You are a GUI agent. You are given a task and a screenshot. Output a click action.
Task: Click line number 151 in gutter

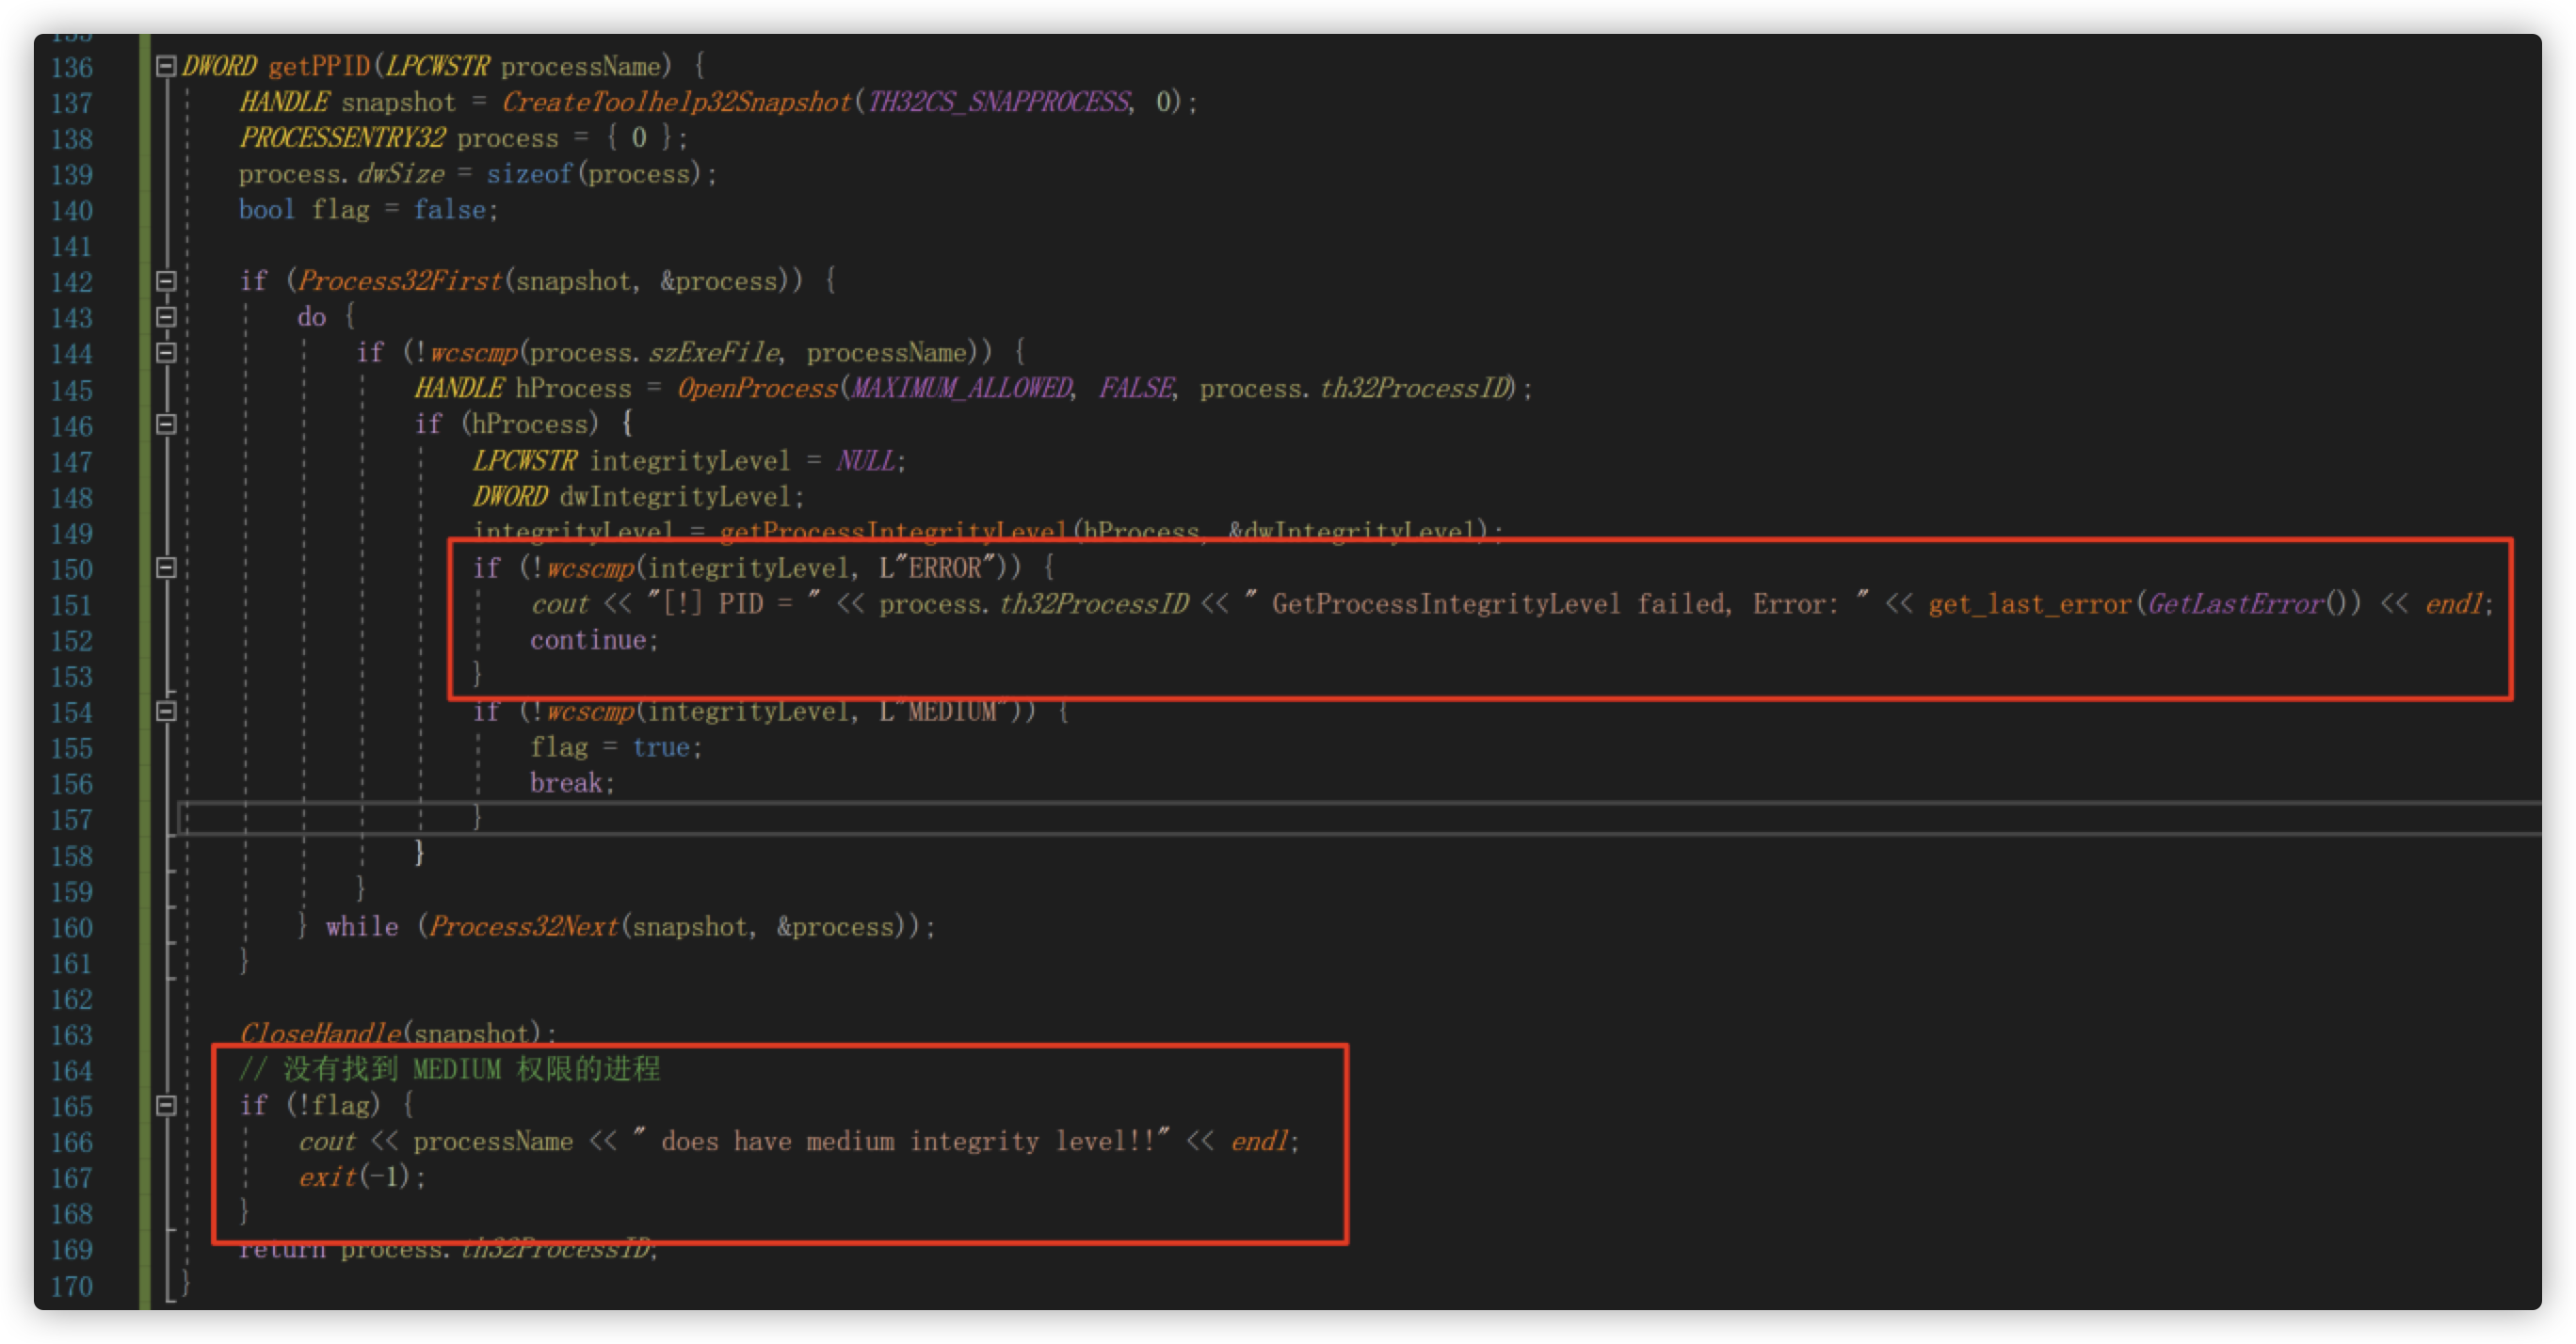coord(72,605)
